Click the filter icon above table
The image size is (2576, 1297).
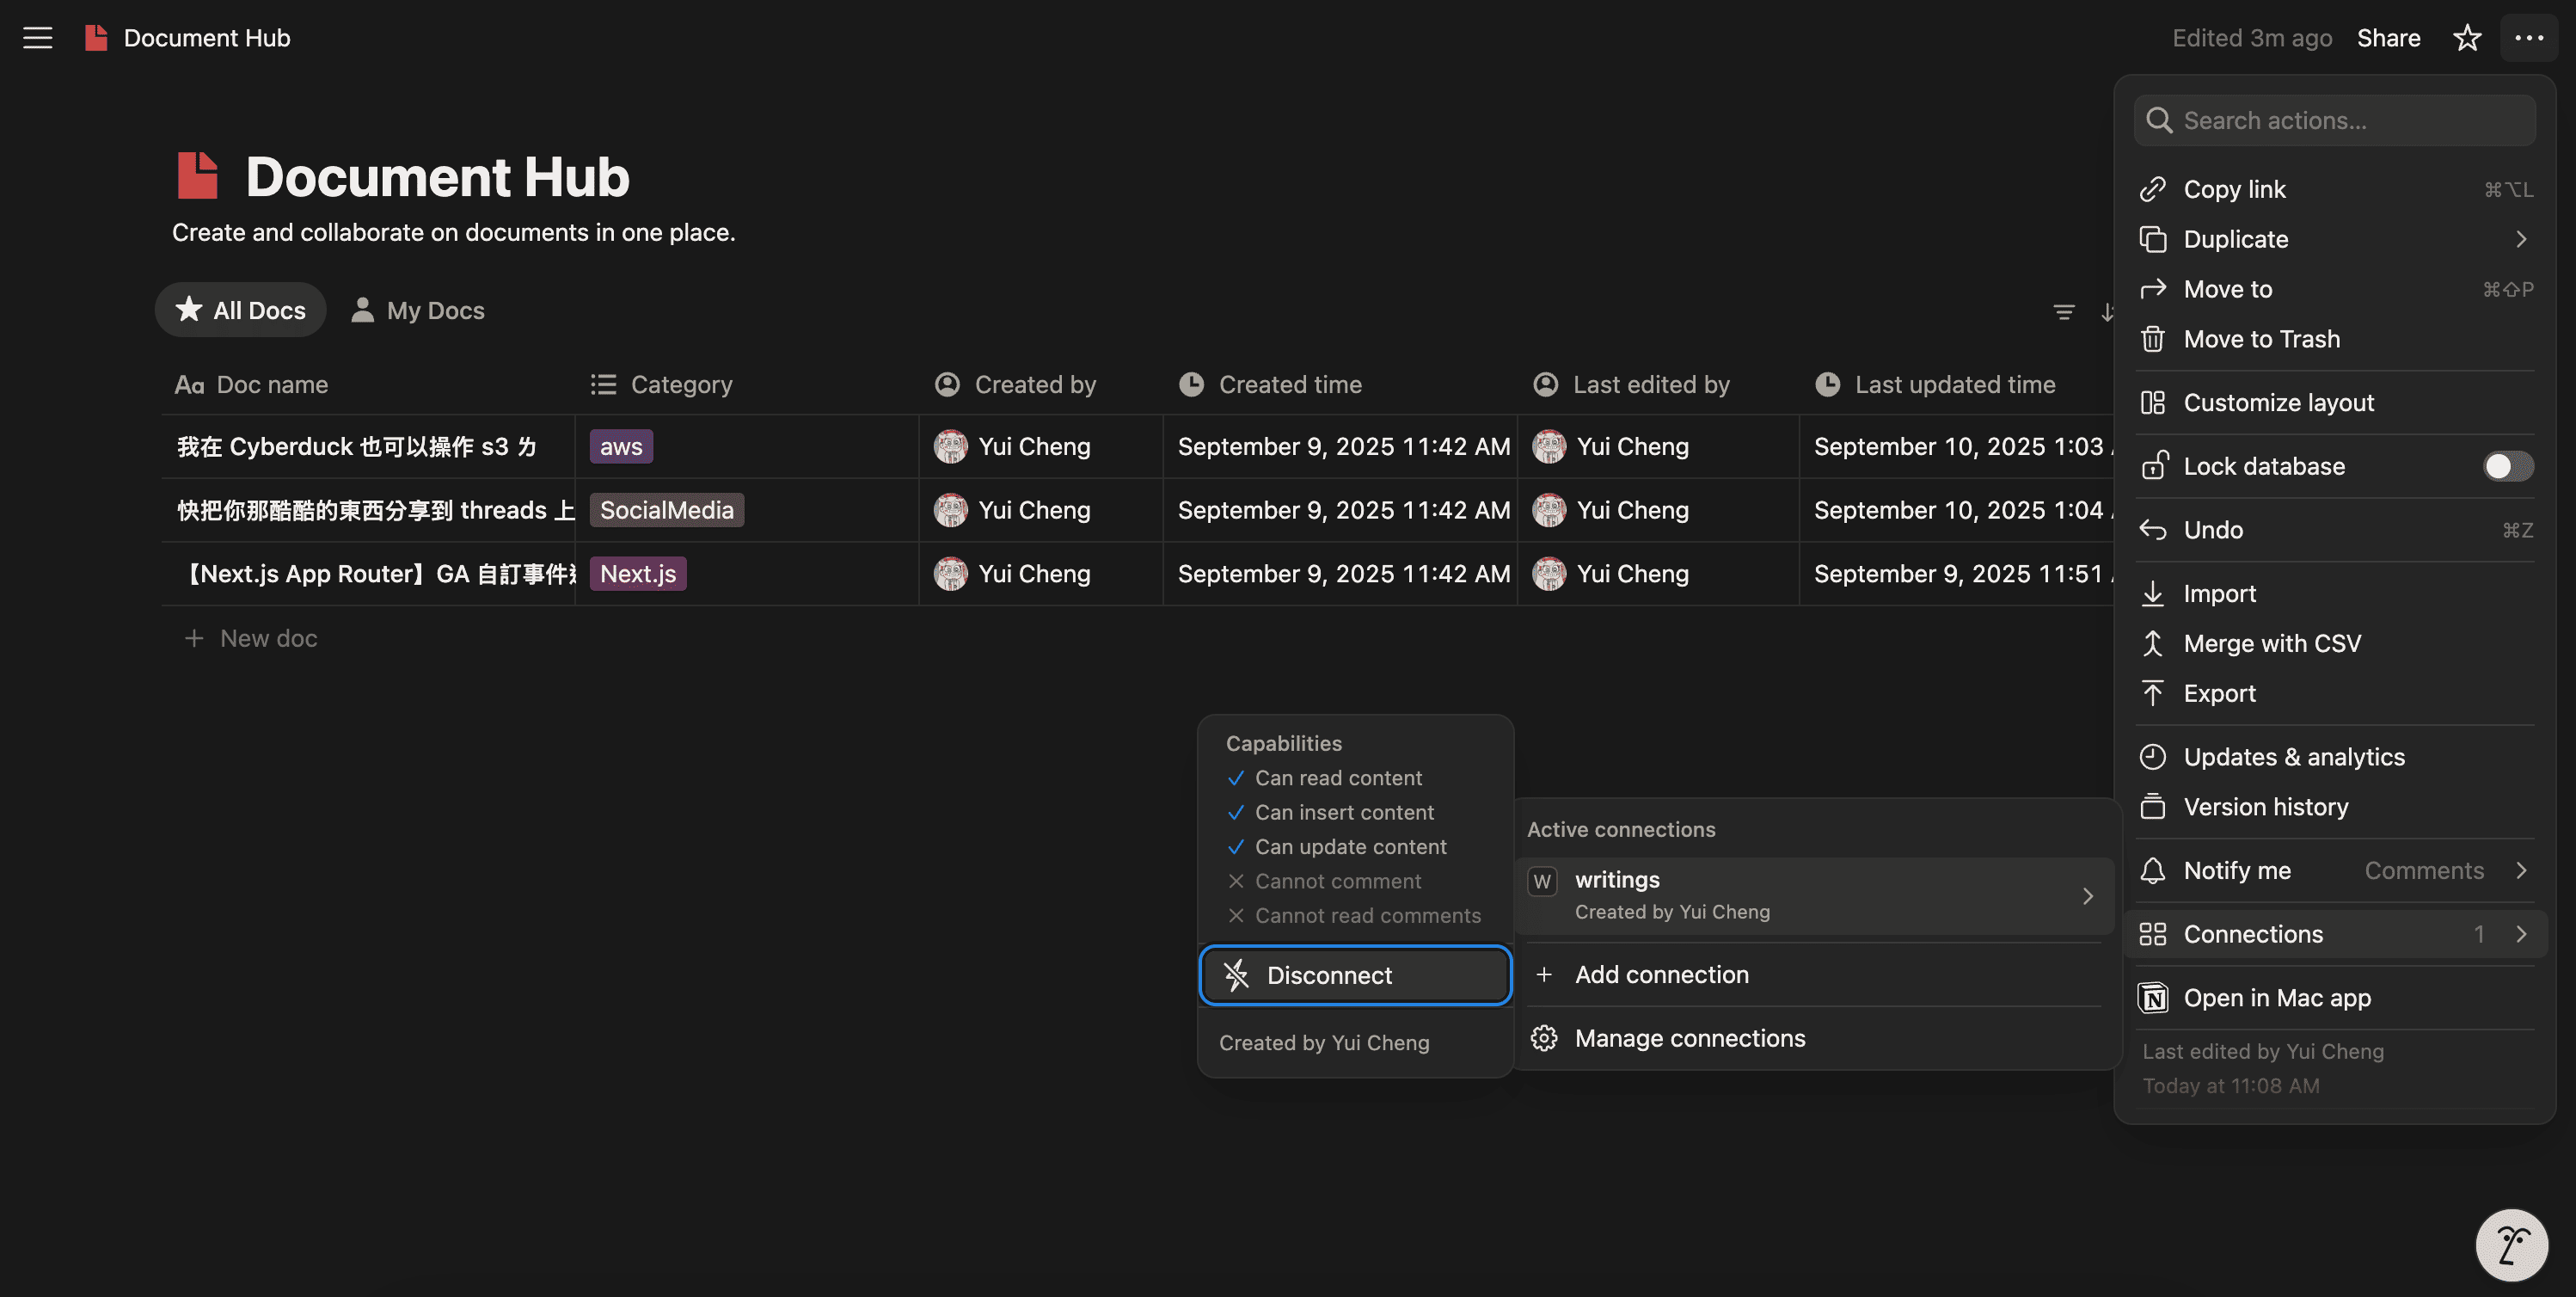pyautogui.click(x=2063, y=312)
